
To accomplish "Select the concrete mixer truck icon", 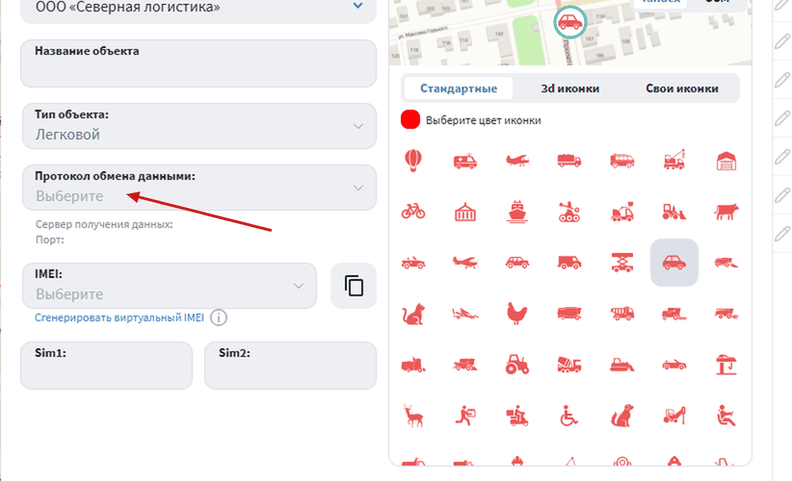I will point(569,364).
